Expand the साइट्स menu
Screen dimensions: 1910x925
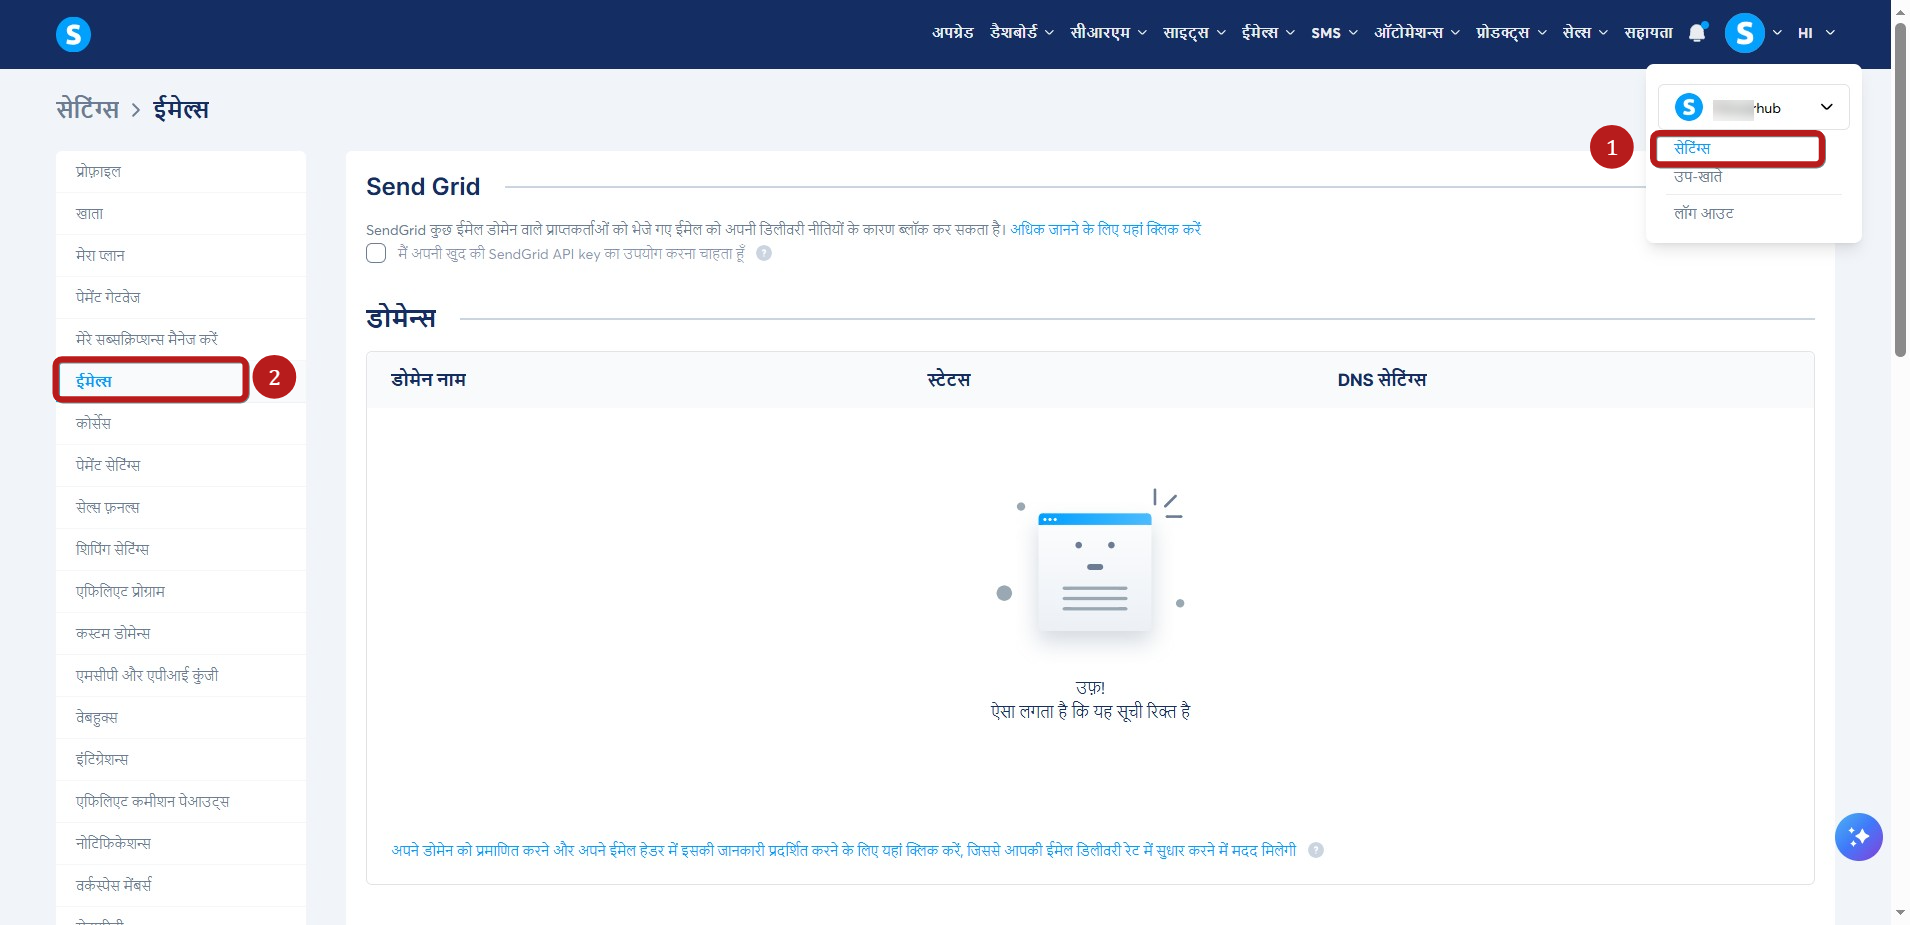coord(1195,32)
